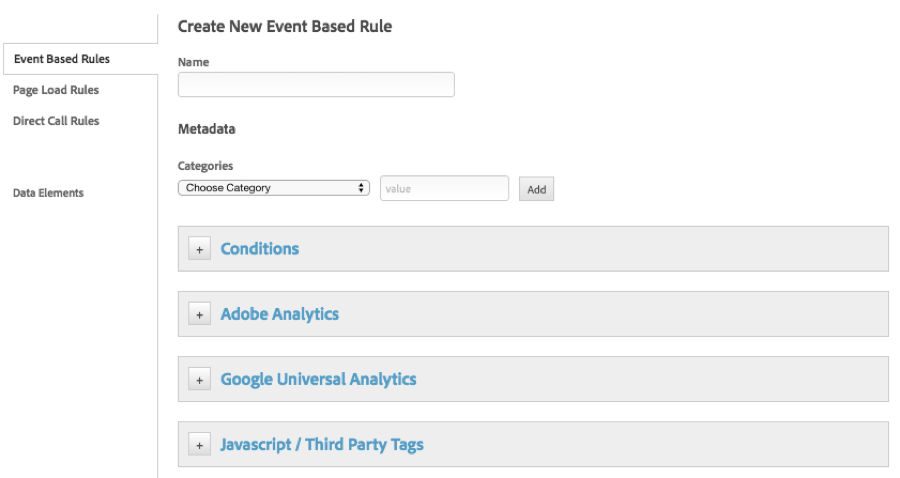Click the Conditions section title
The height and width of the screenshot is (478, 900).
(260, 248)
